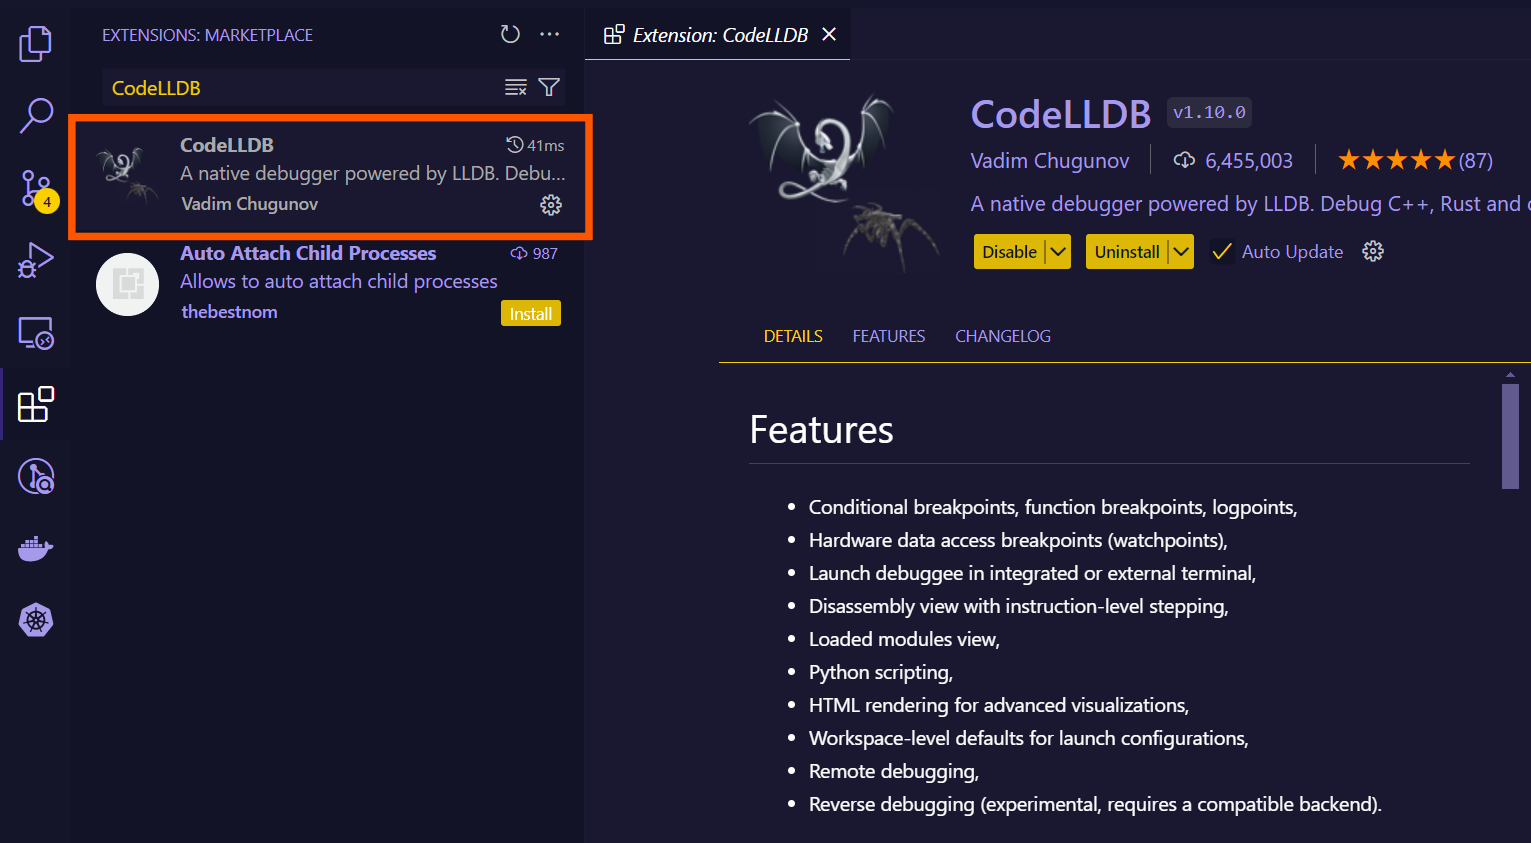Click the Features heading
Viewport: 1531px width, 843px height.
click(x=821, y=430)
